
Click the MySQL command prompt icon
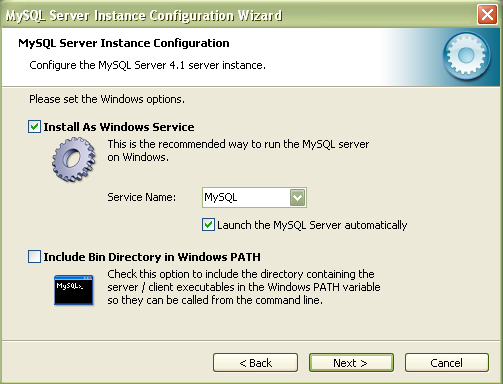pyautogui.click(x=74, y=290)
